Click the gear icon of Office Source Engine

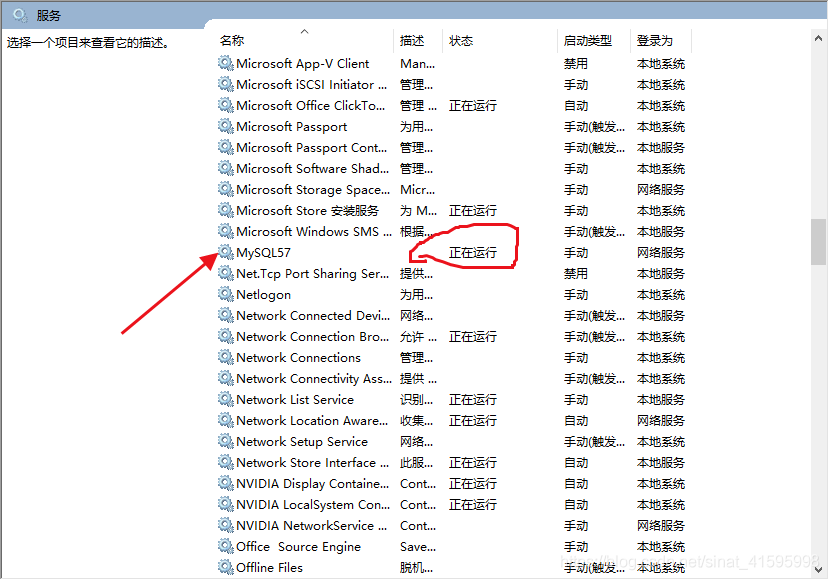226,546
